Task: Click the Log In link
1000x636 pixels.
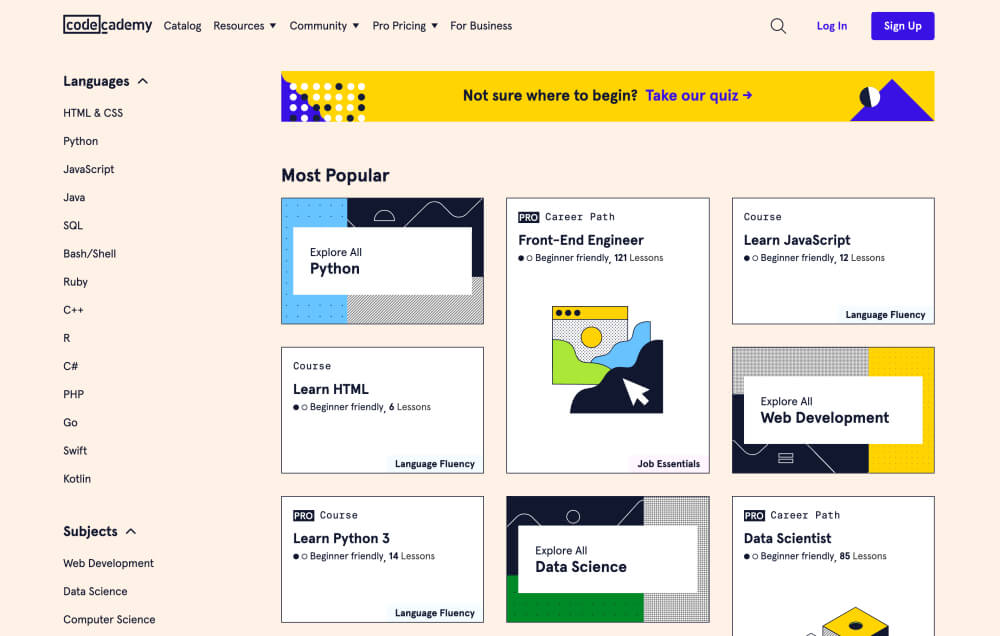Action: coord(832,26)
